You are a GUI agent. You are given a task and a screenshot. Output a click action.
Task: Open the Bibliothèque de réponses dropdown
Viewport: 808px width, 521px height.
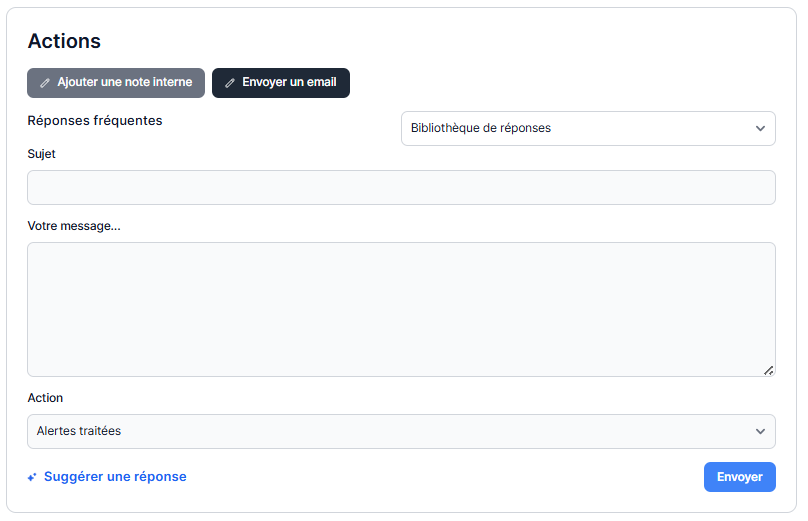pos(588,128)
